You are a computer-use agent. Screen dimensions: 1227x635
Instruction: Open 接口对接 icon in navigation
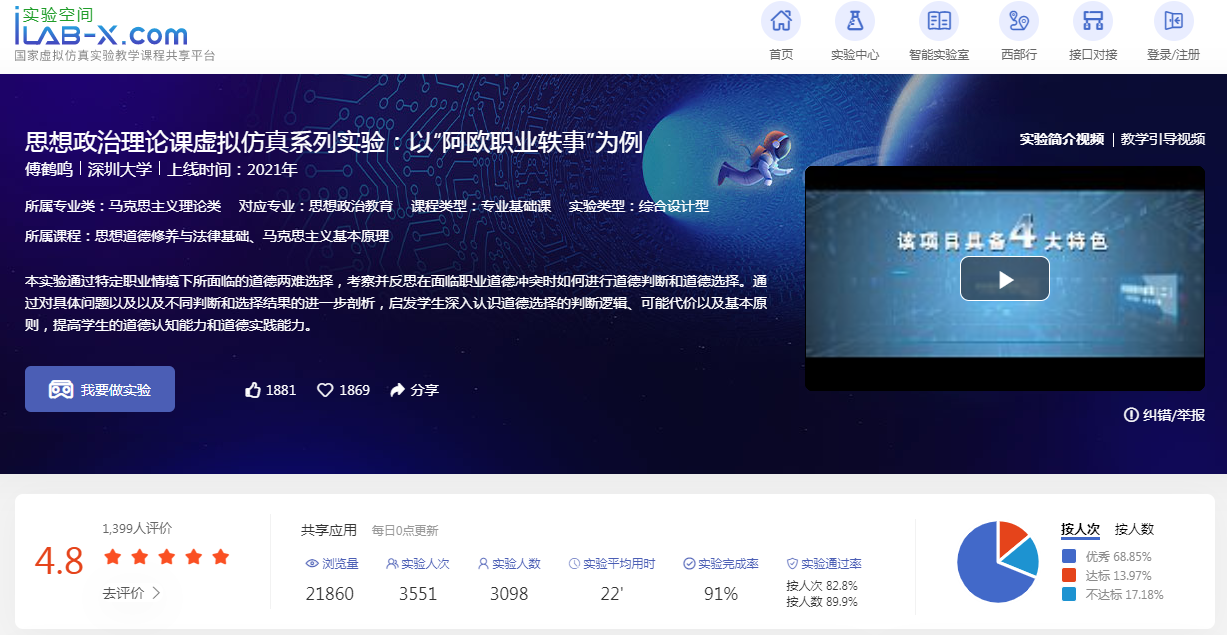[1092, 21]
